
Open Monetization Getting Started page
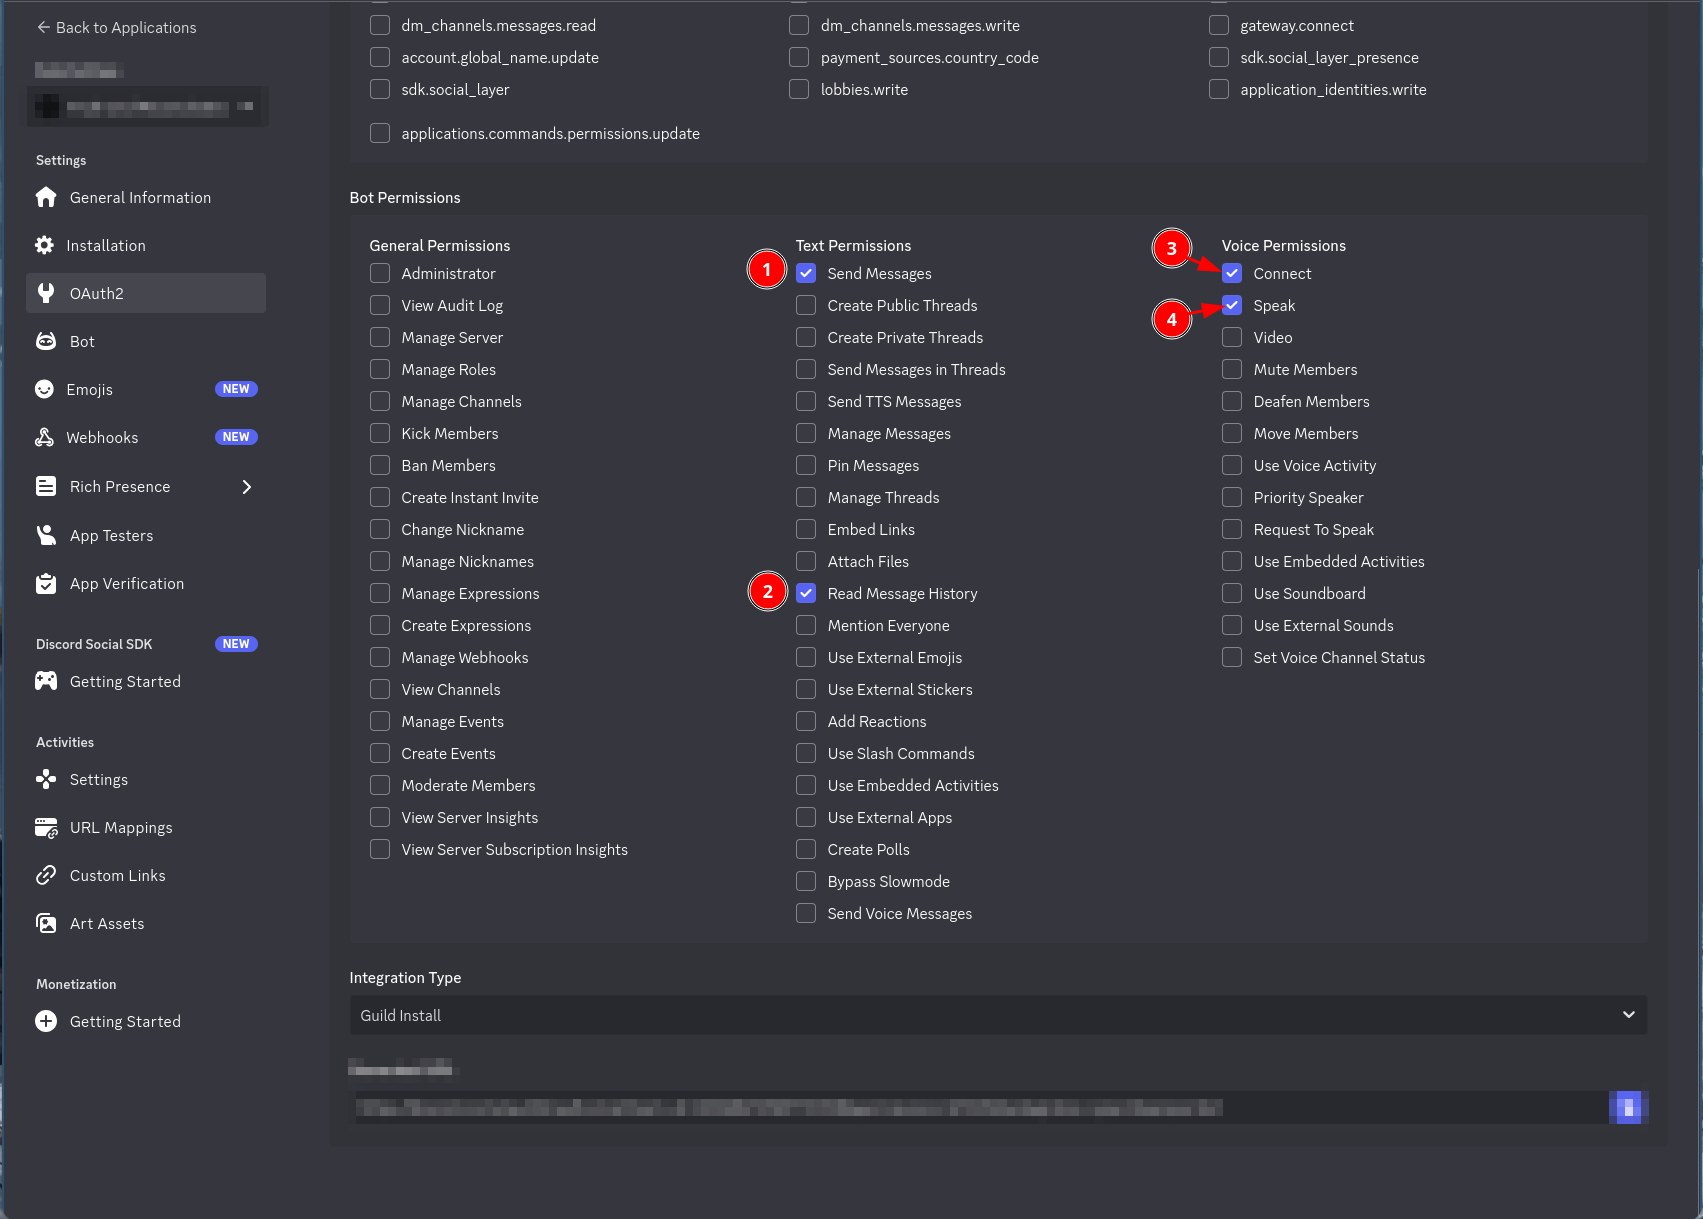pos(146,1021)
